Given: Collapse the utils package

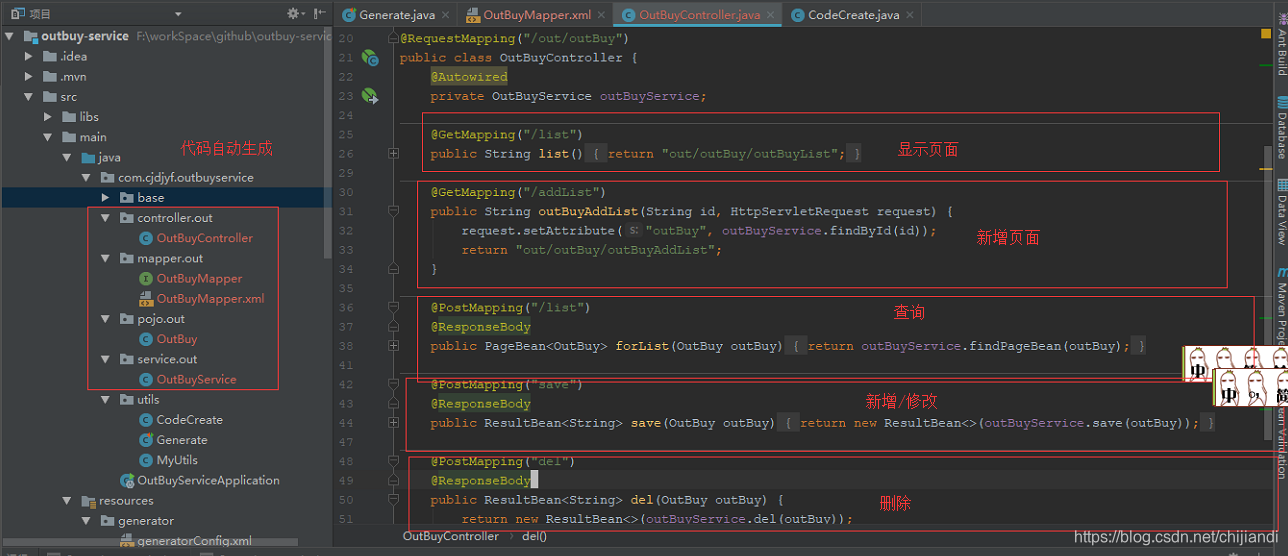Looking at the screenshot, I should click(106, 399).
